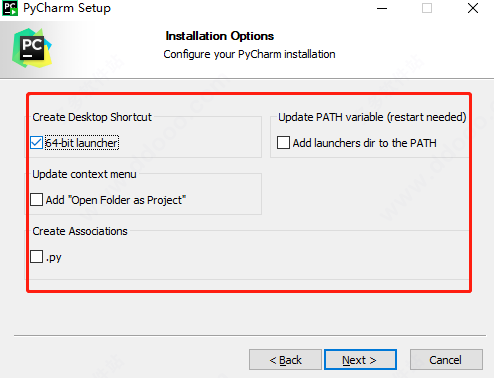This screenshot has height=378, width=494.
Task: Click the "Add launchers dir to the PATH" label
Action: coord(365,143)
